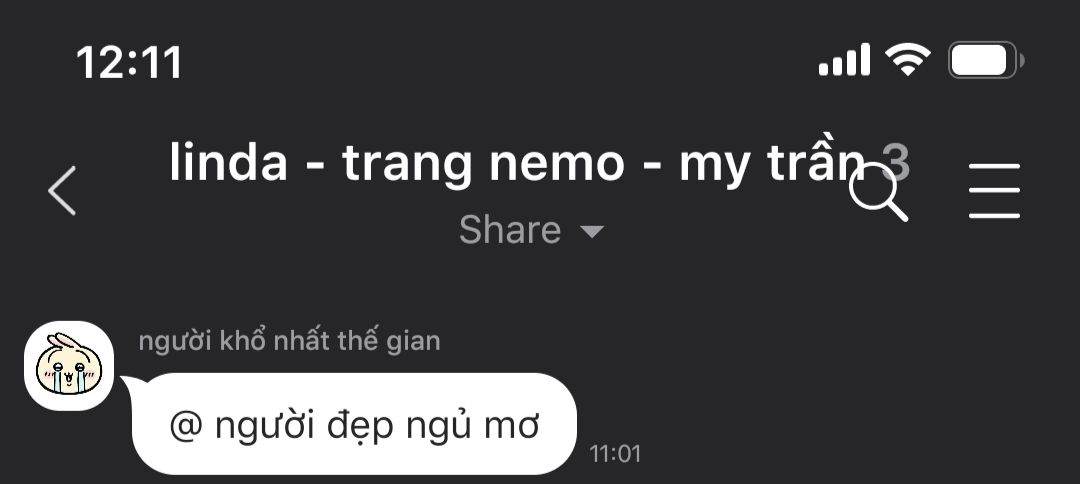Expand the Share dropdown arrow
Viewport: 1080px width, 484px height.
click(592, 231)
